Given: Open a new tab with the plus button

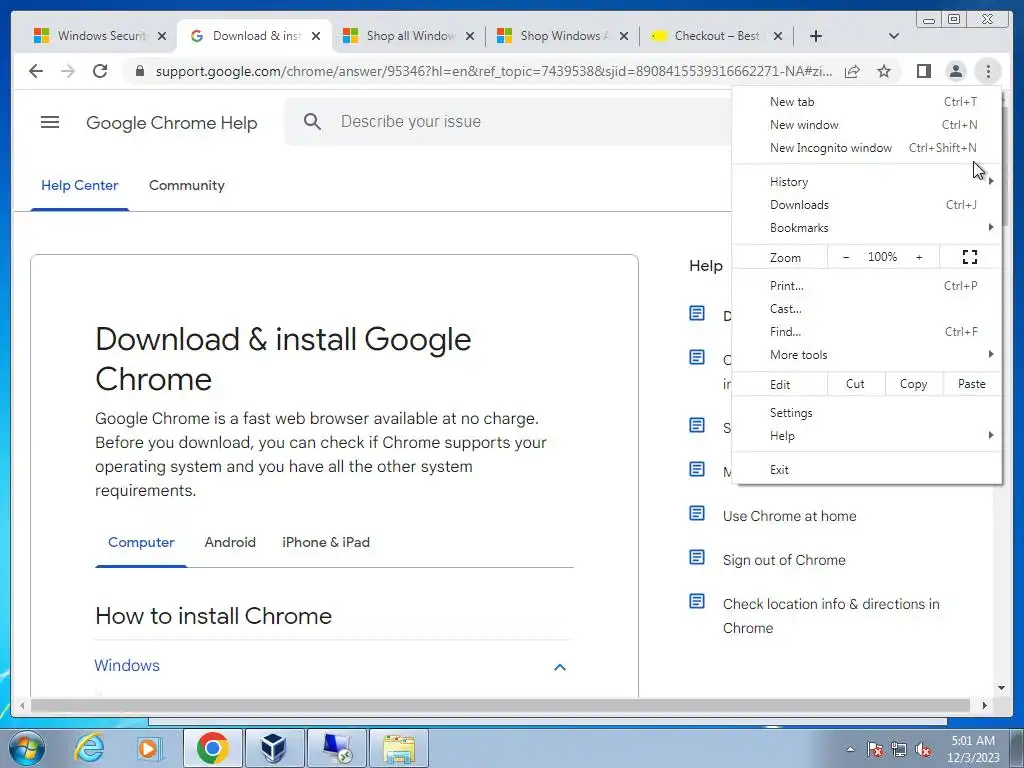Looking at the screenshot, I should tap(816, 36).
